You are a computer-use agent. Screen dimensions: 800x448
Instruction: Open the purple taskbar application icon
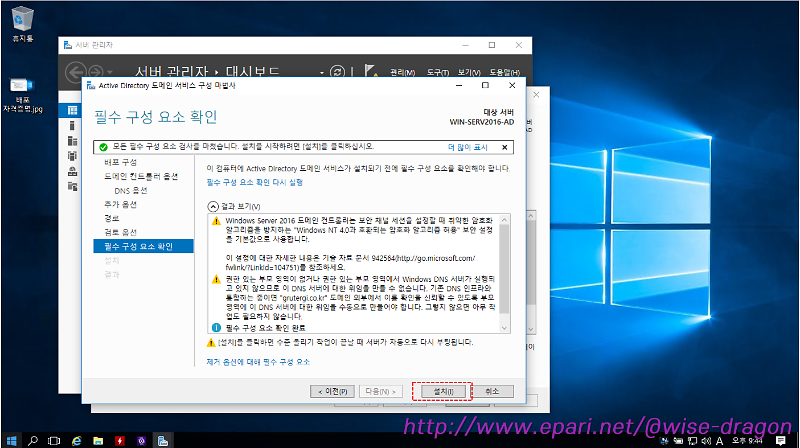[x=141, y=440]
